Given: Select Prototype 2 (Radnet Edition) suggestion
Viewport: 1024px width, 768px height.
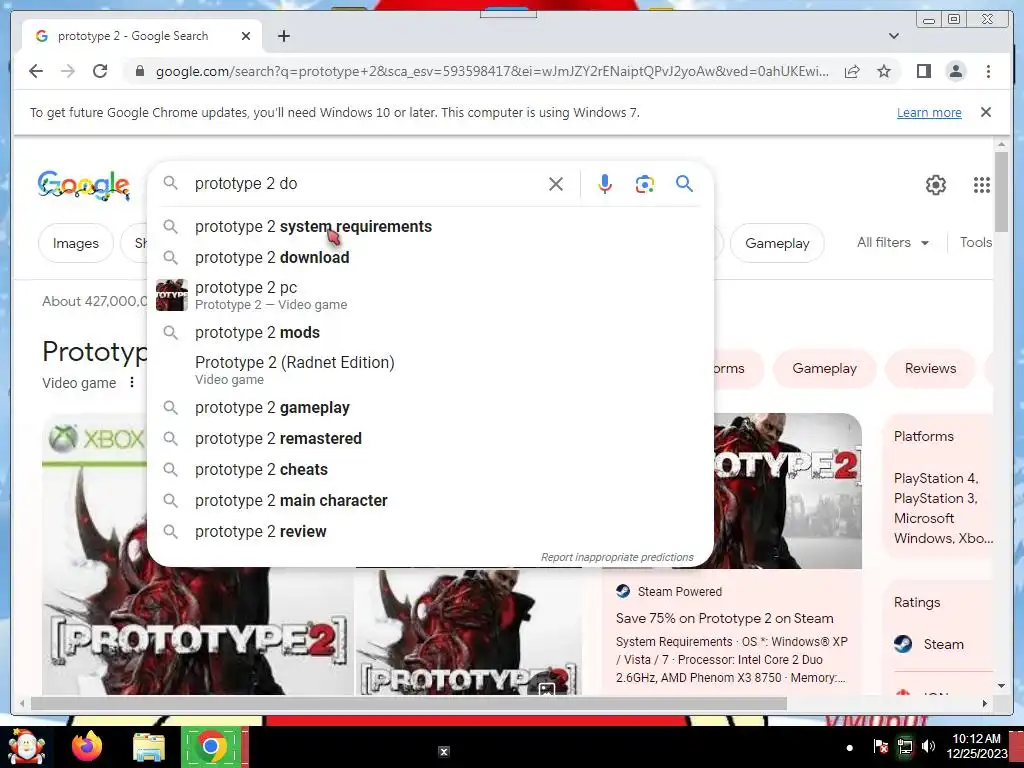Looking at the screenshot, I should tap(430, 370).
